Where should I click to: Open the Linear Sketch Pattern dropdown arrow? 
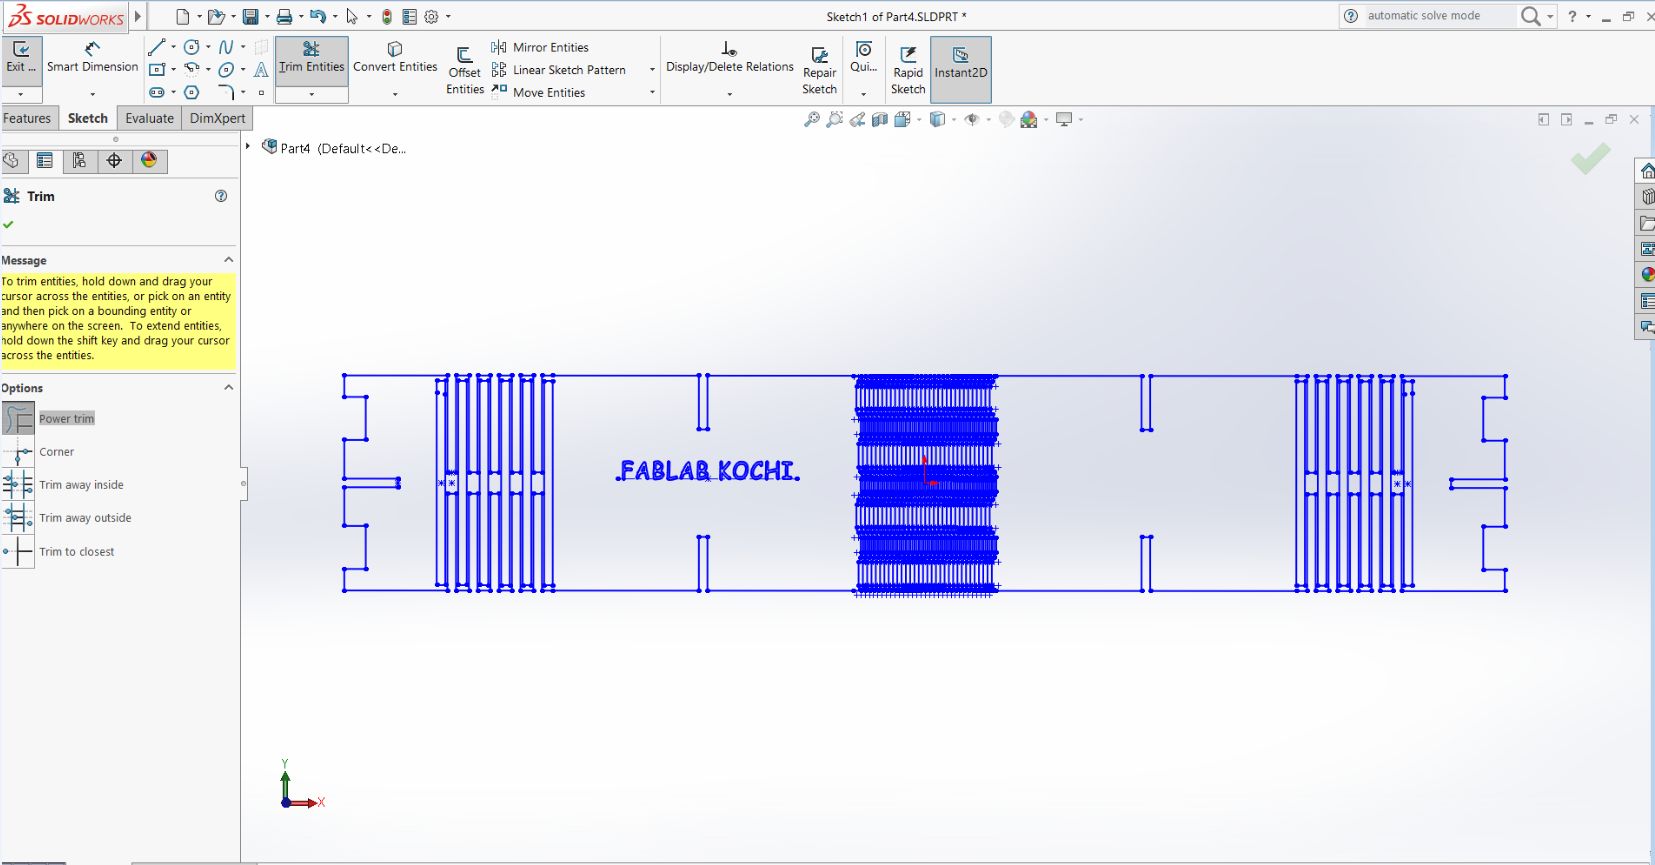(652, 70)
